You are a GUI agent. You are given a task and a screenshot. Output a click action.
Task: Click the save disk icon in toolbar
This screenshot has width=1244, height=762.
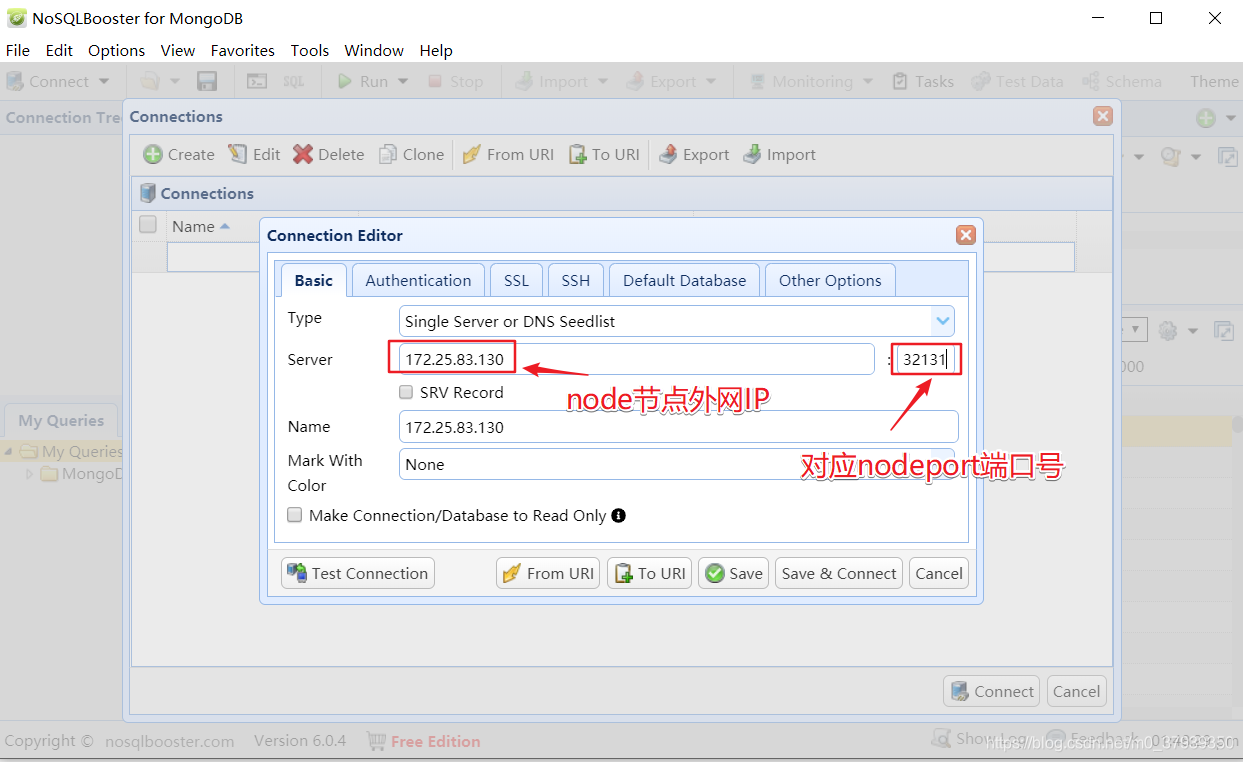[x=207, y=81]
